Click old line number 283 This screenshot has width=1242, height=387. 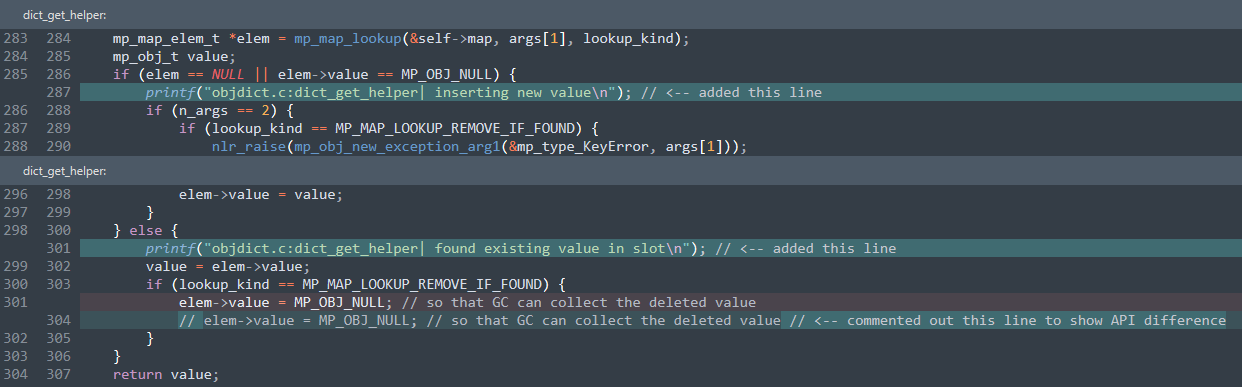(16, 39)
